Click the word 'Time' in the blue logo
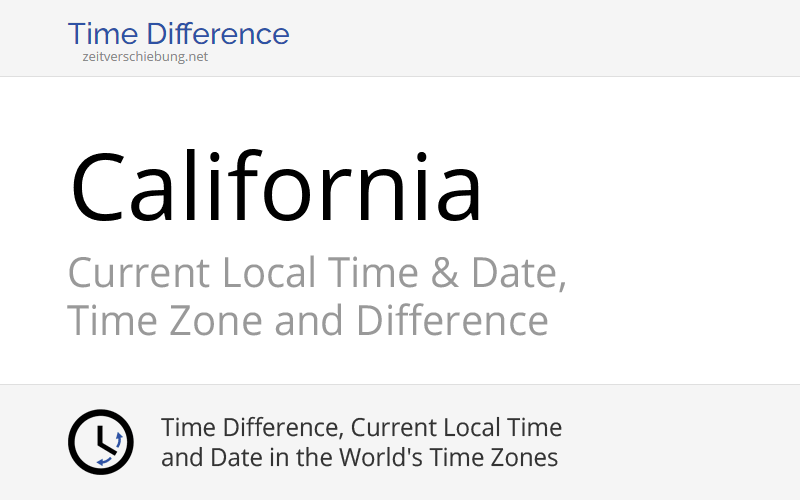The height and width of the screenshot is (500, 800). point(100,34)
